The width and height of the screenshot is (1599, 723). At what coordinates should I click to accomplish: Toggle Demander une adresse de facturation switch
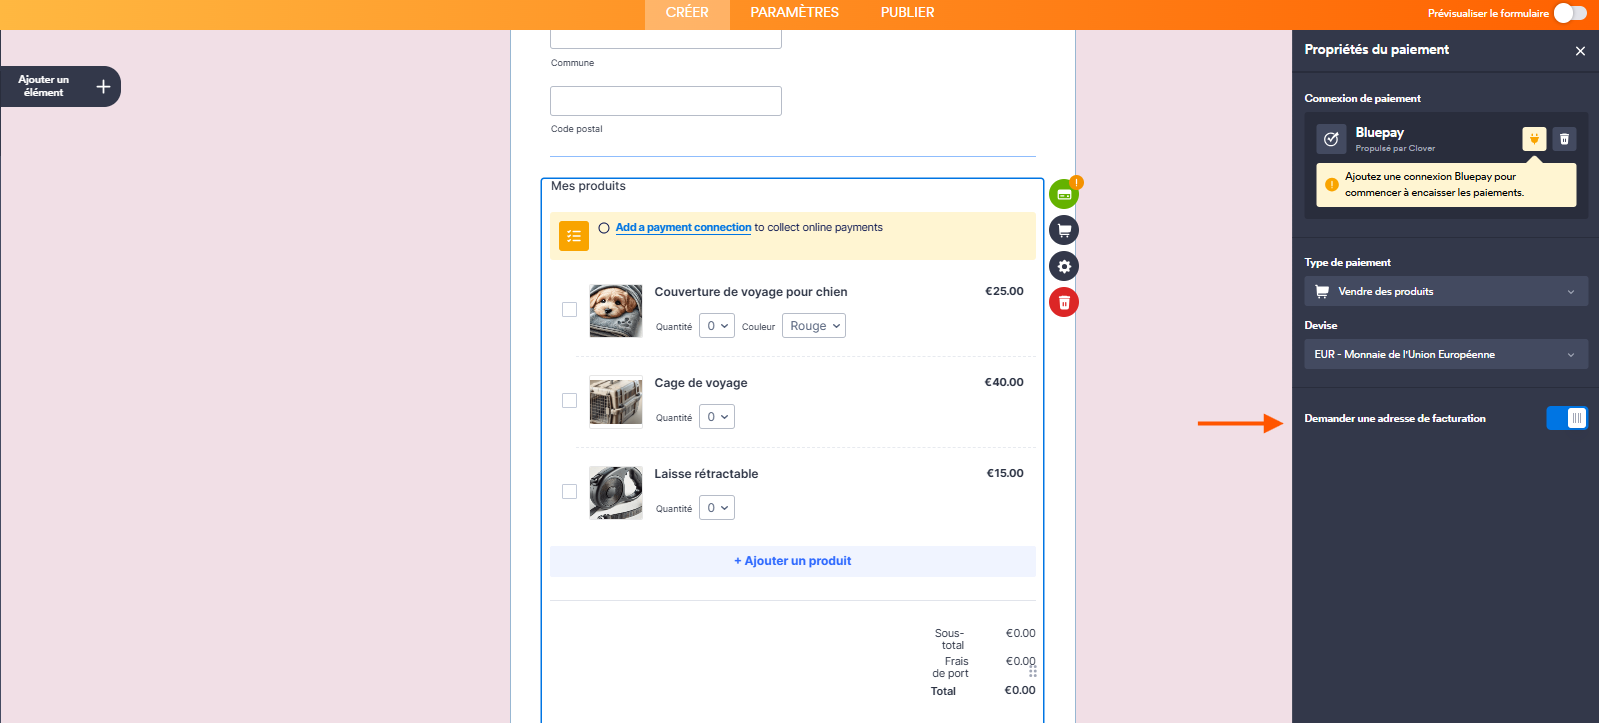tap(1566, 418)
